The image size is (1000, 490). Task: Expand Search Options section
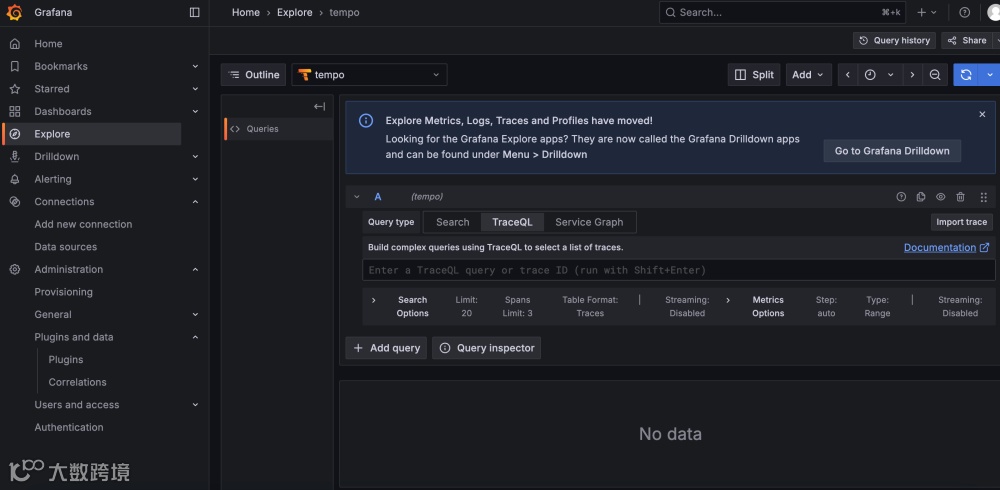374,300
